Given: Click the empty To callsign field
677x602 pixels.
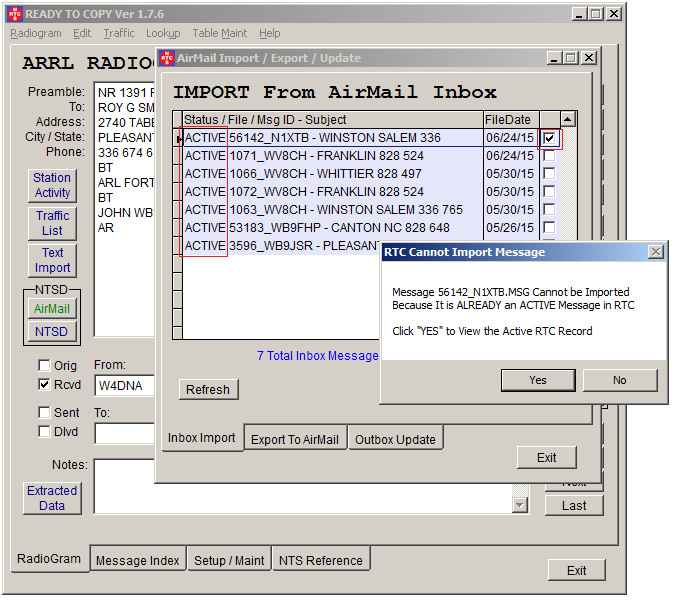Looking at the screenshot, I should tap(124, 433).
